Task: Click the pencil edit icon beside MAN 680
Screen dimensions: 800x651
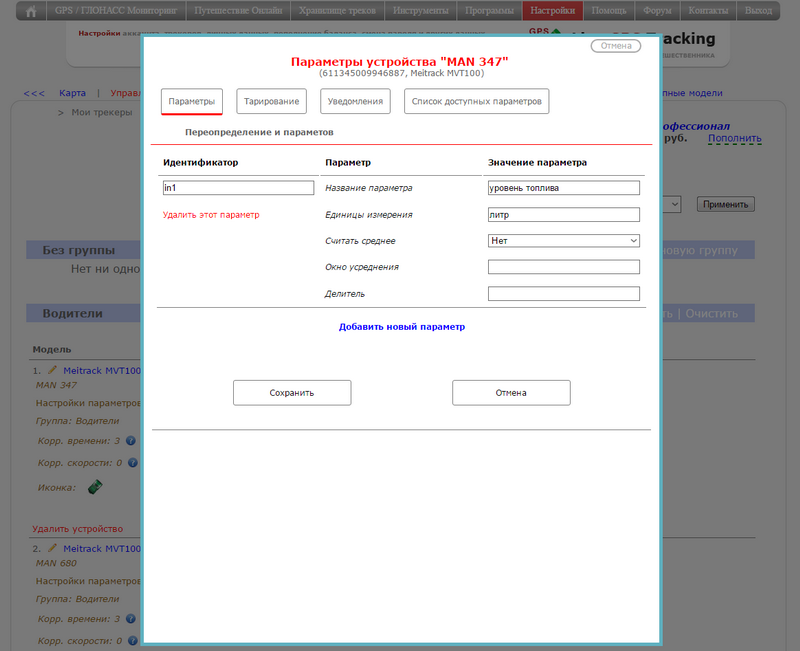Action: (53, 549)
